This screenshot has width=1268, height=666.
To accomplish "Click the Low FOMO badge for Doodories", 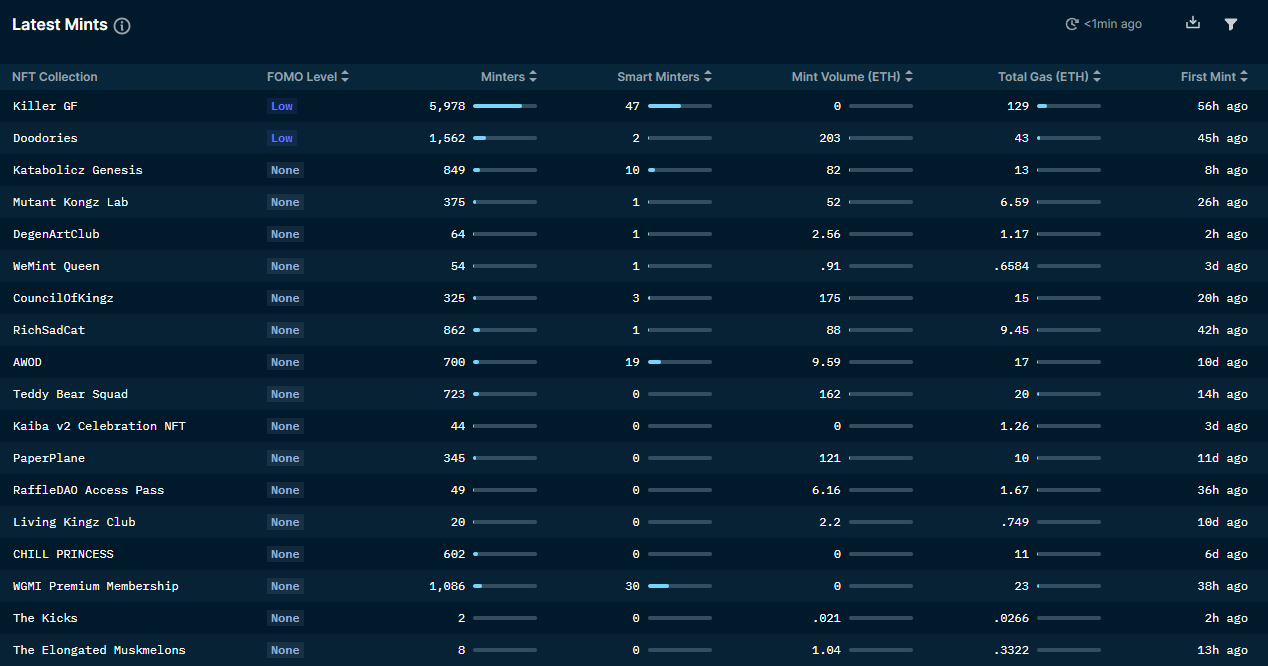I will (x=282, y=138).
